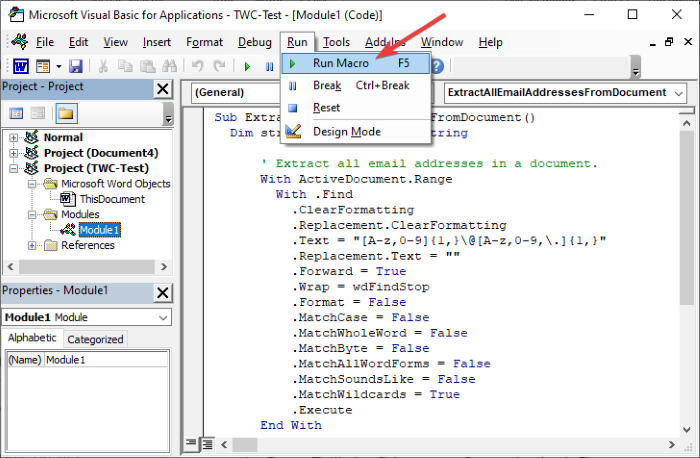The height and width of the screenshot is (458, 700).
Task: Toggle Folders button in Project panel
Action: [x=66, y=113]
